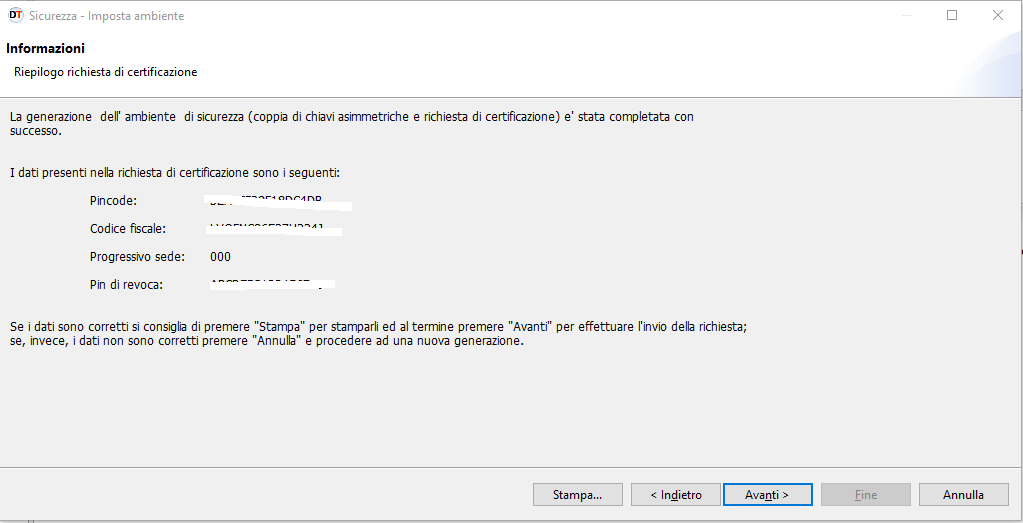1023x523 pixels.
Task: Click the window title 'Sicurezza - Imposta ambiente'
Action: coord(106,16)
